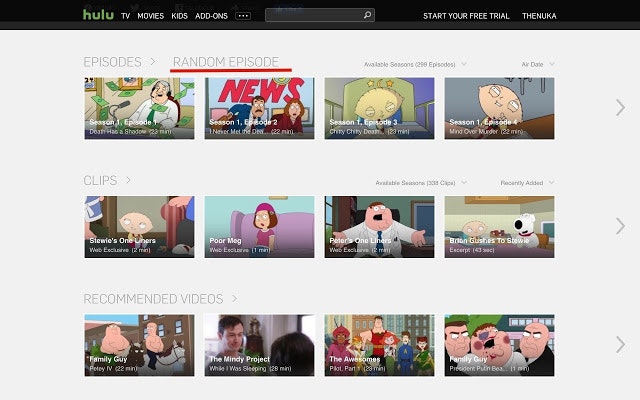640x400 pixels.
Task: Open the TV menu
Action: (125, 16)
